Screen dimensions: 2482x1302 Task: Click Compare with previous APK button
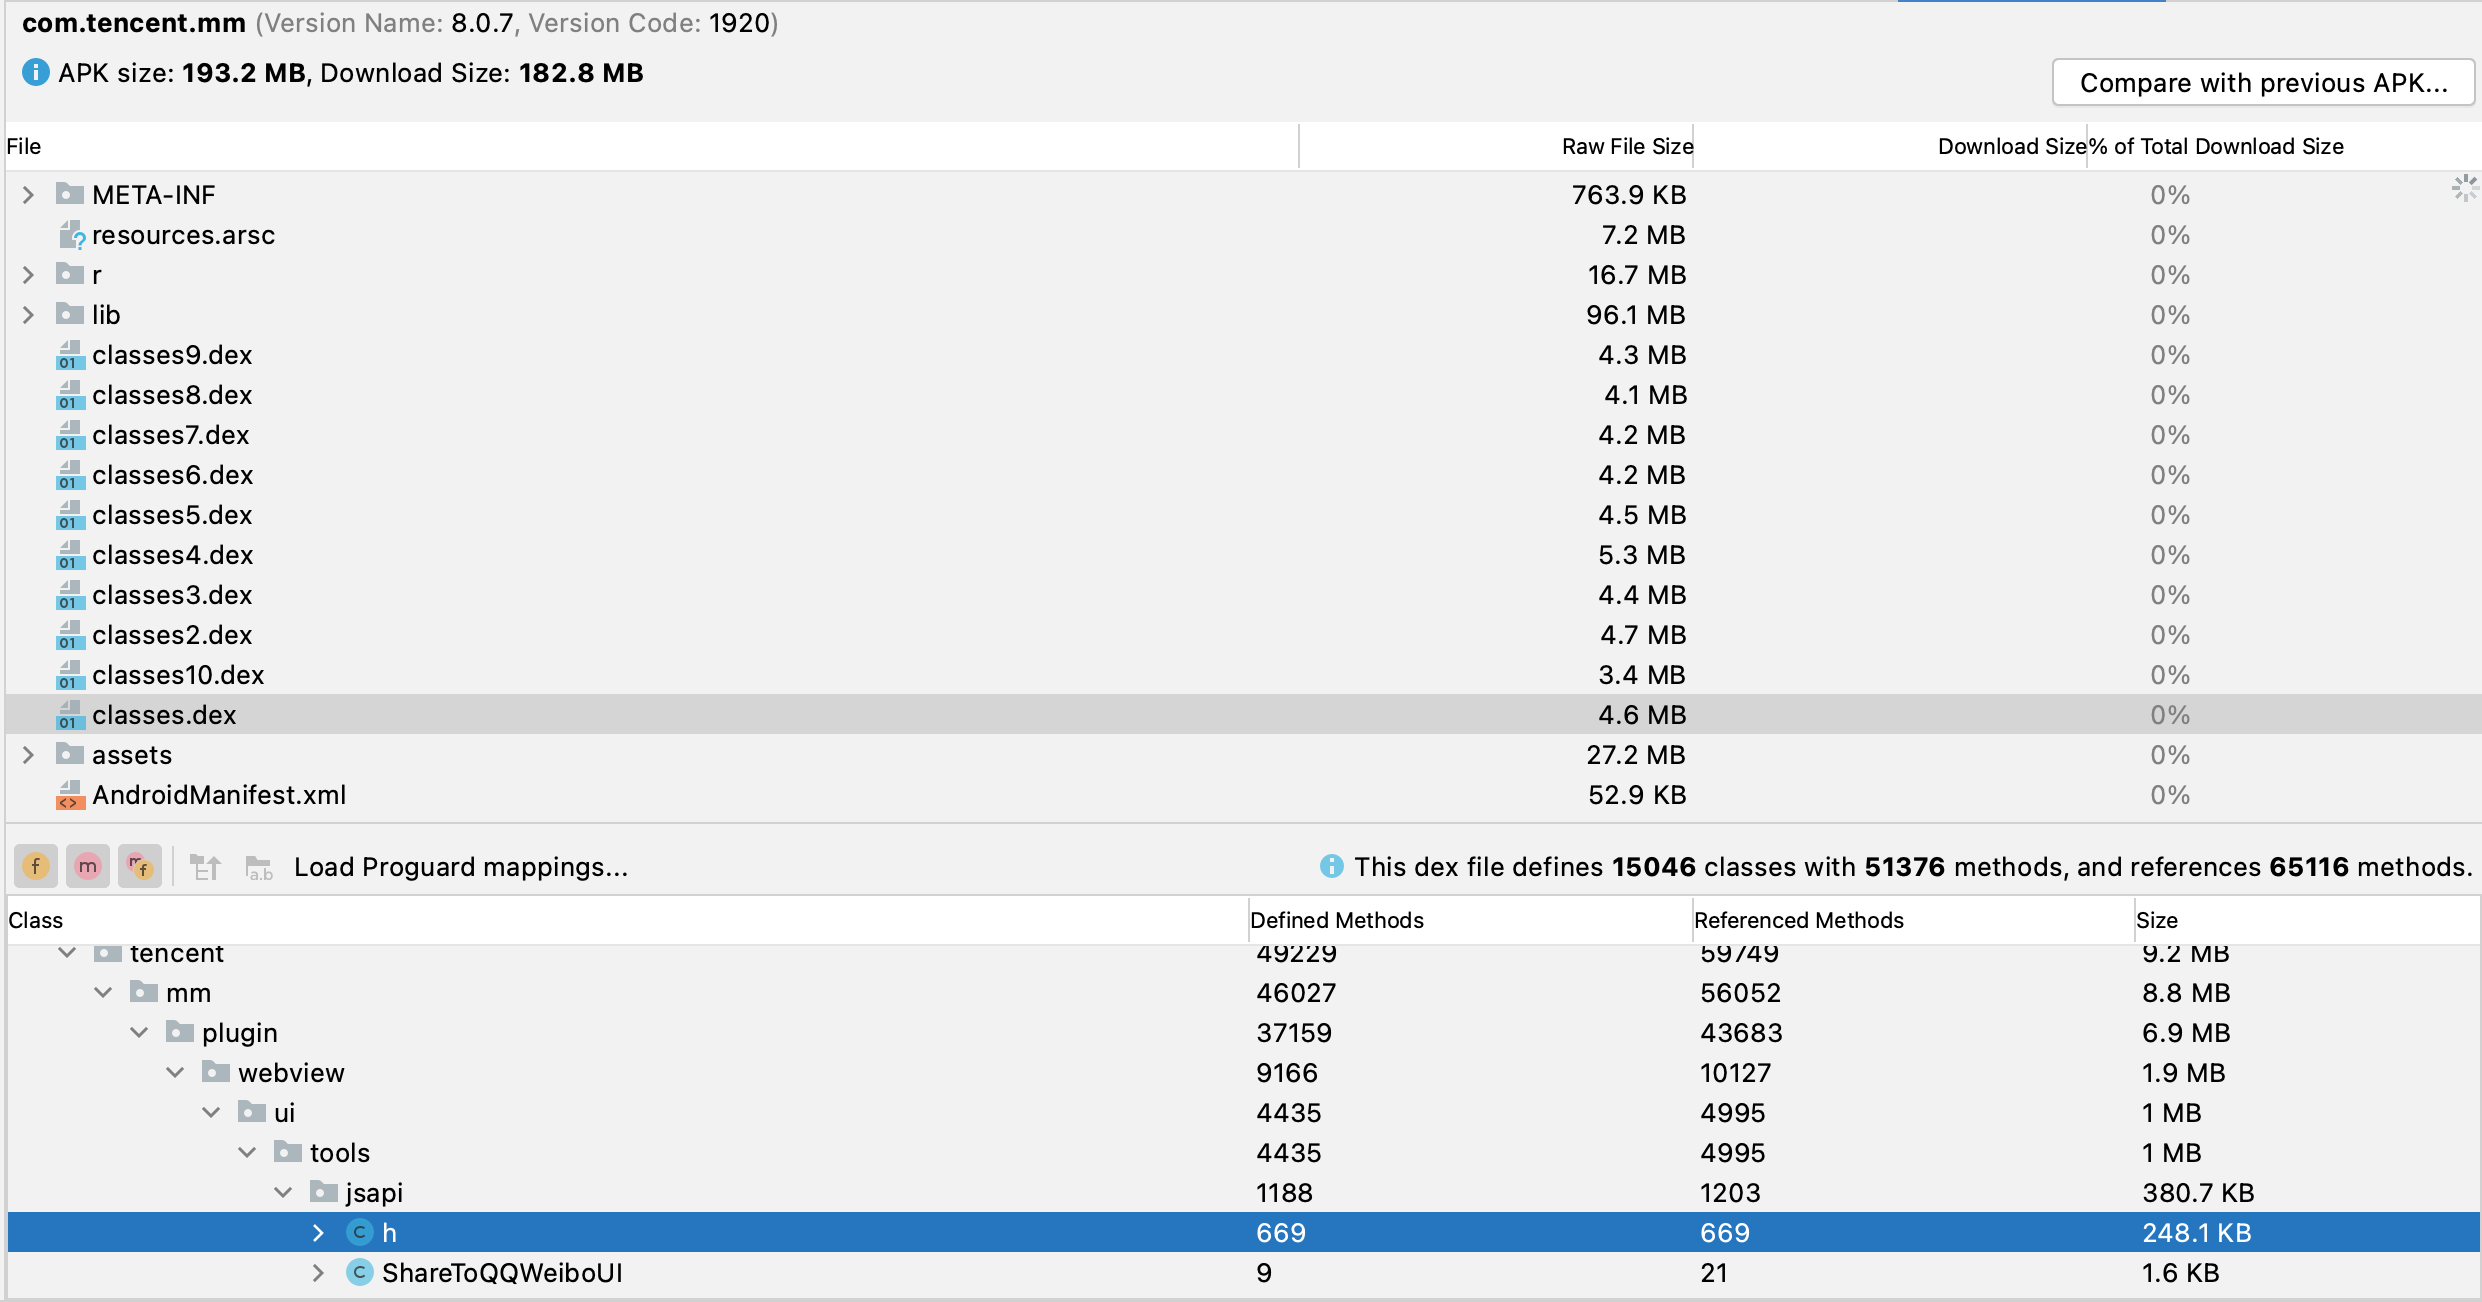coord(2263,82)
